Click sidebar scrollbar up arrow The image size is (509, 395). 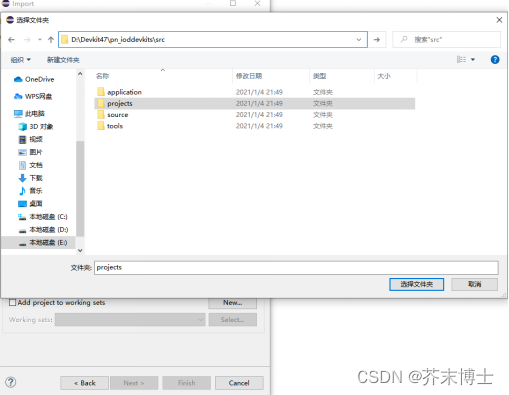(80, 74)
